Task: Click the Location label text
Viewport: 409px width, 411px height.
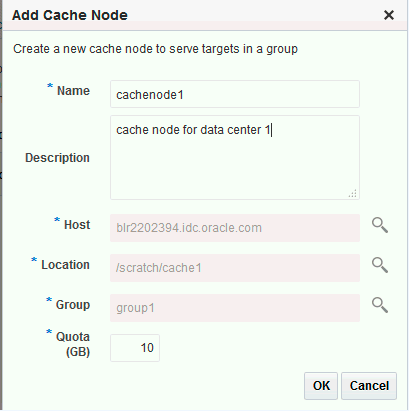Action: tap(65, 265)
